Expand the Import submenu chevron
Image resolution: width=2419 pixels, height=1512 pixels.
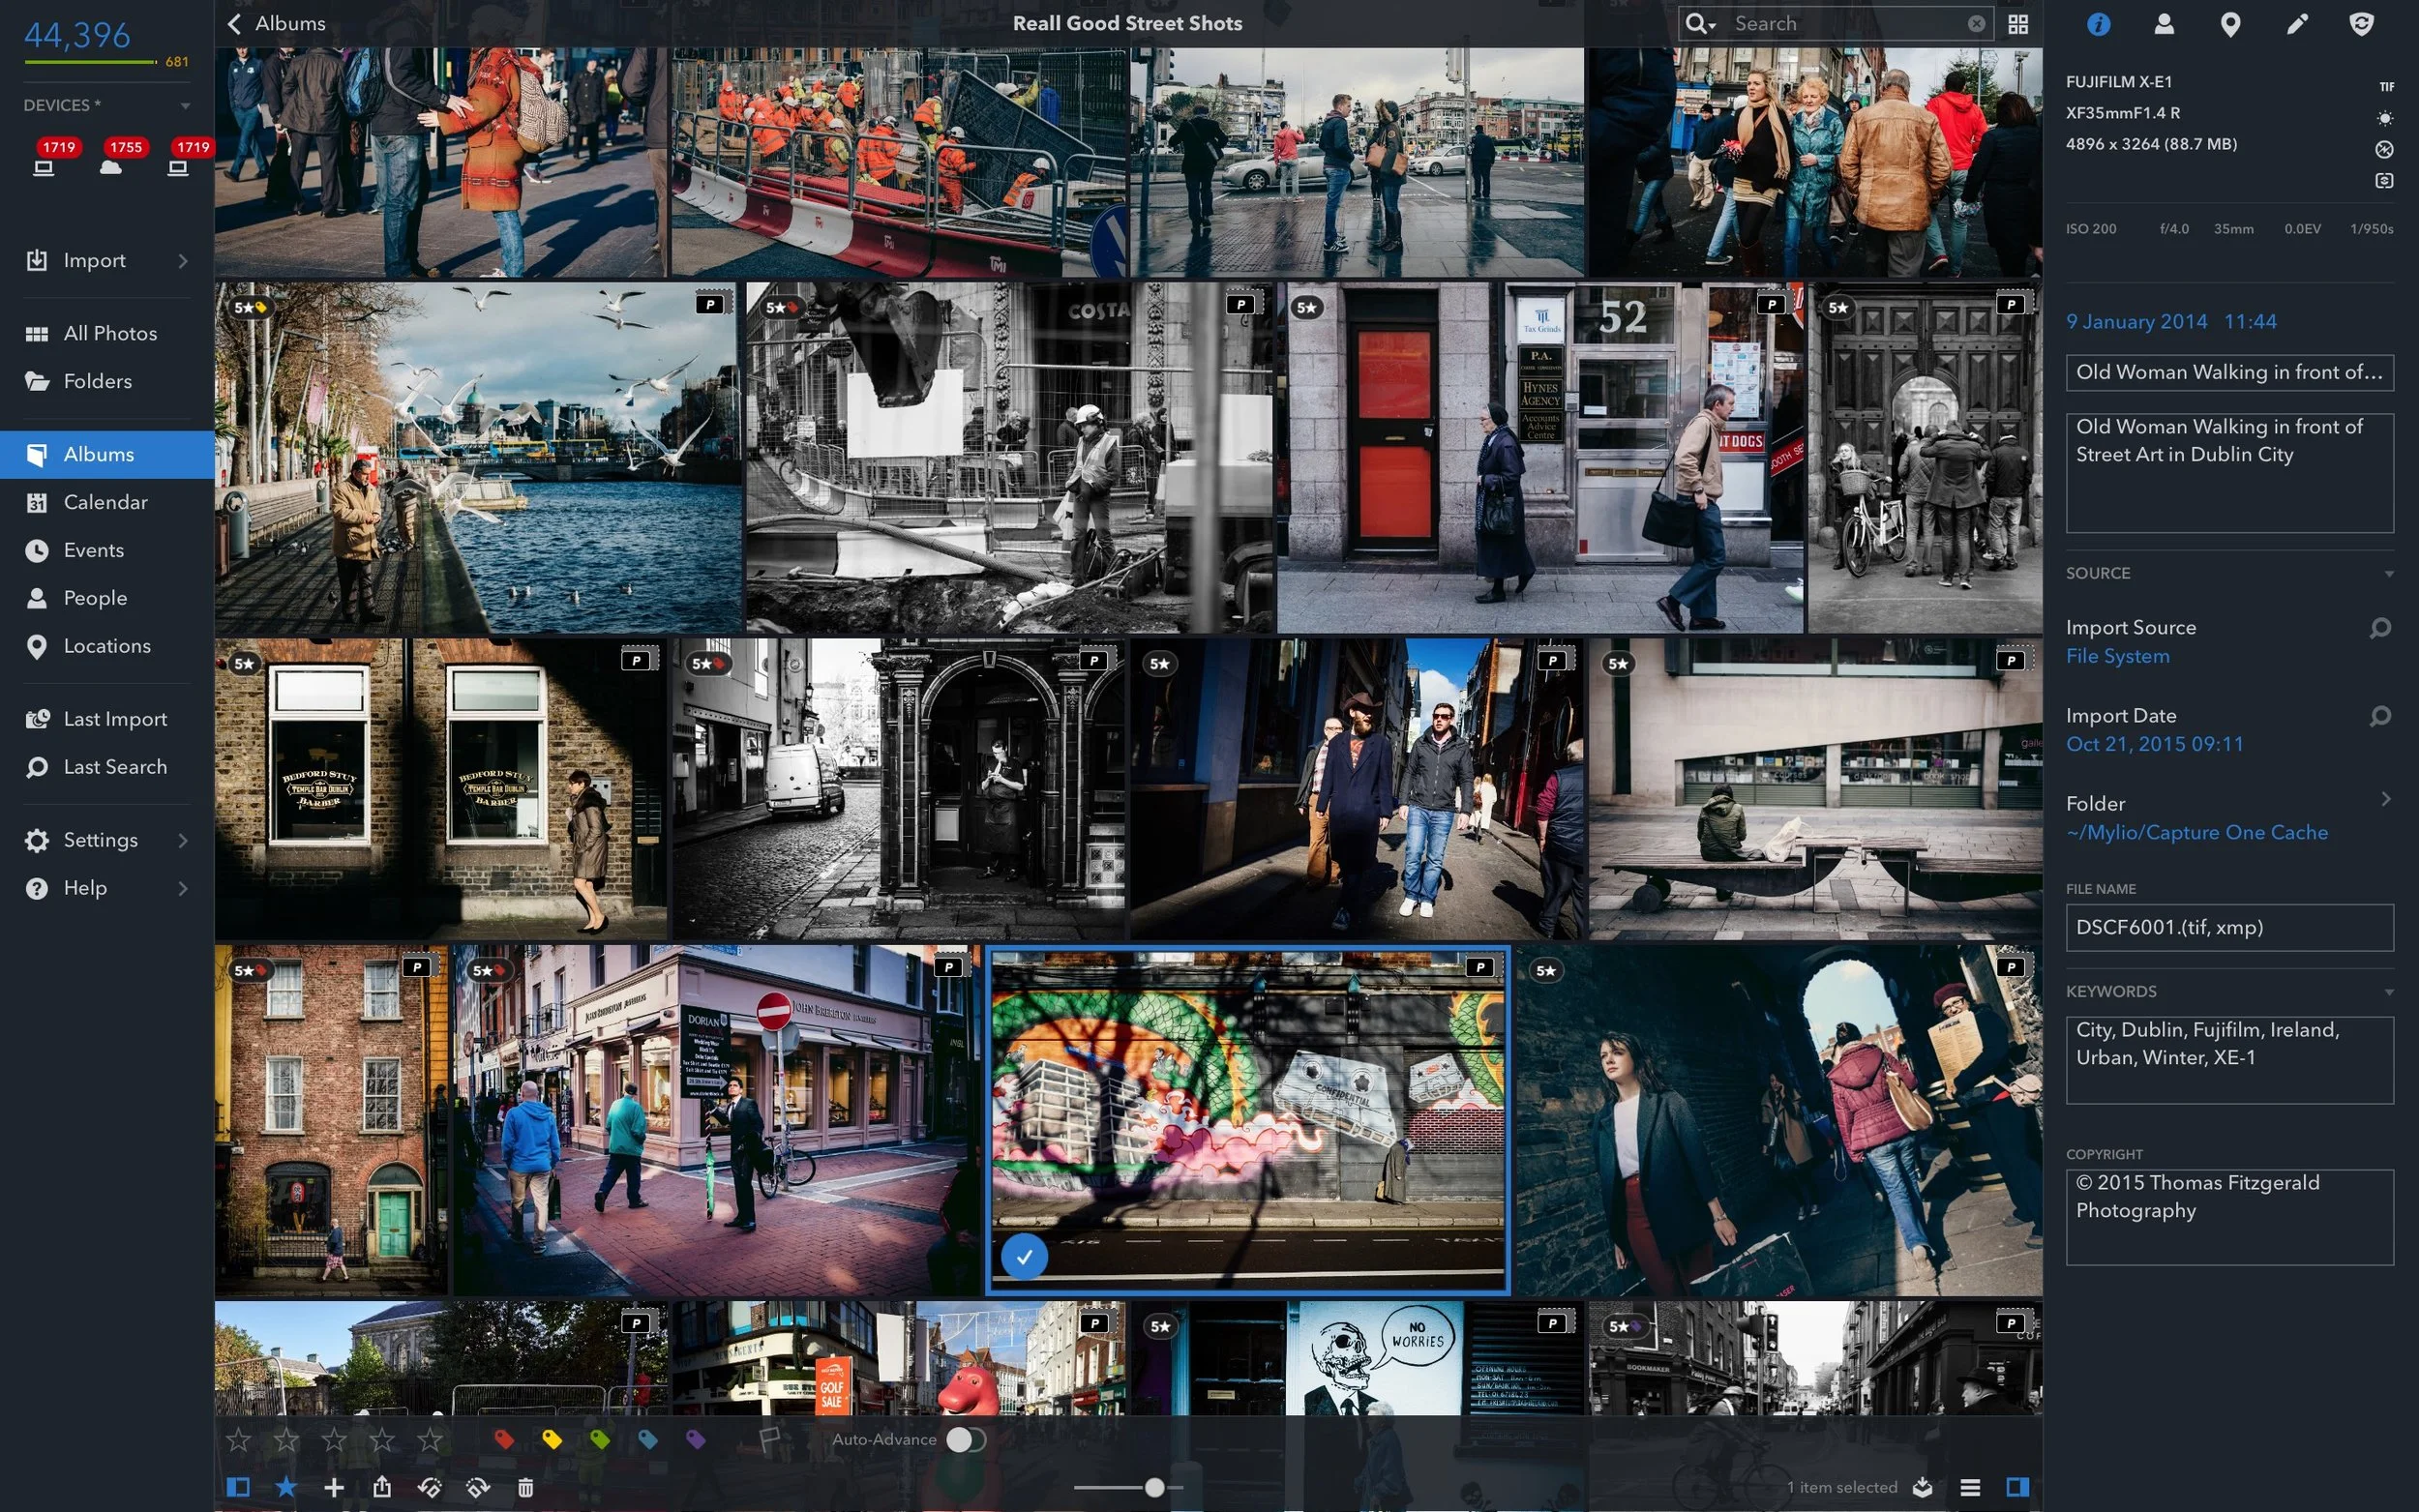(x=183, y=261)
